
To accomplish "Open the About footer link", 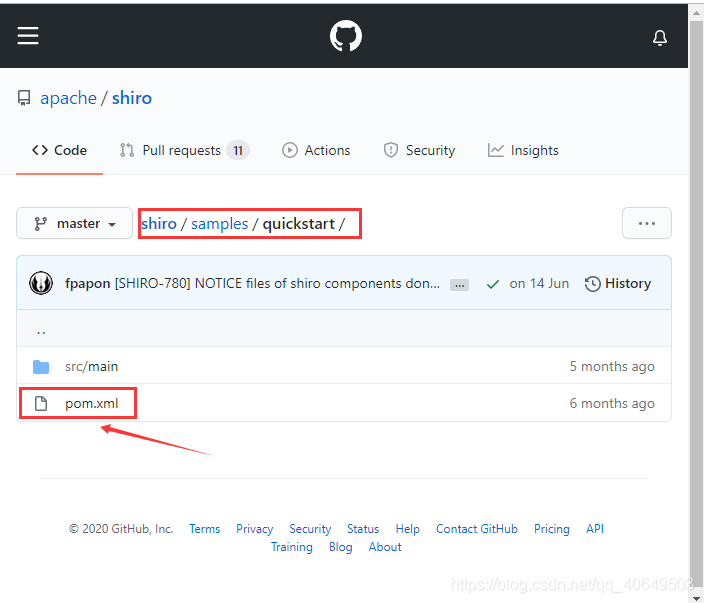I will click(385, 547).
